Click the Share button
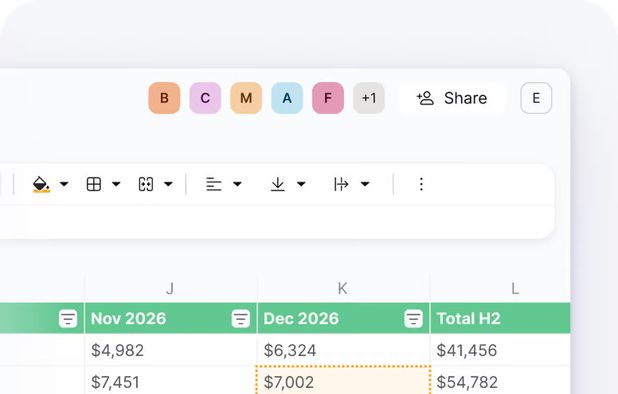 452,98
